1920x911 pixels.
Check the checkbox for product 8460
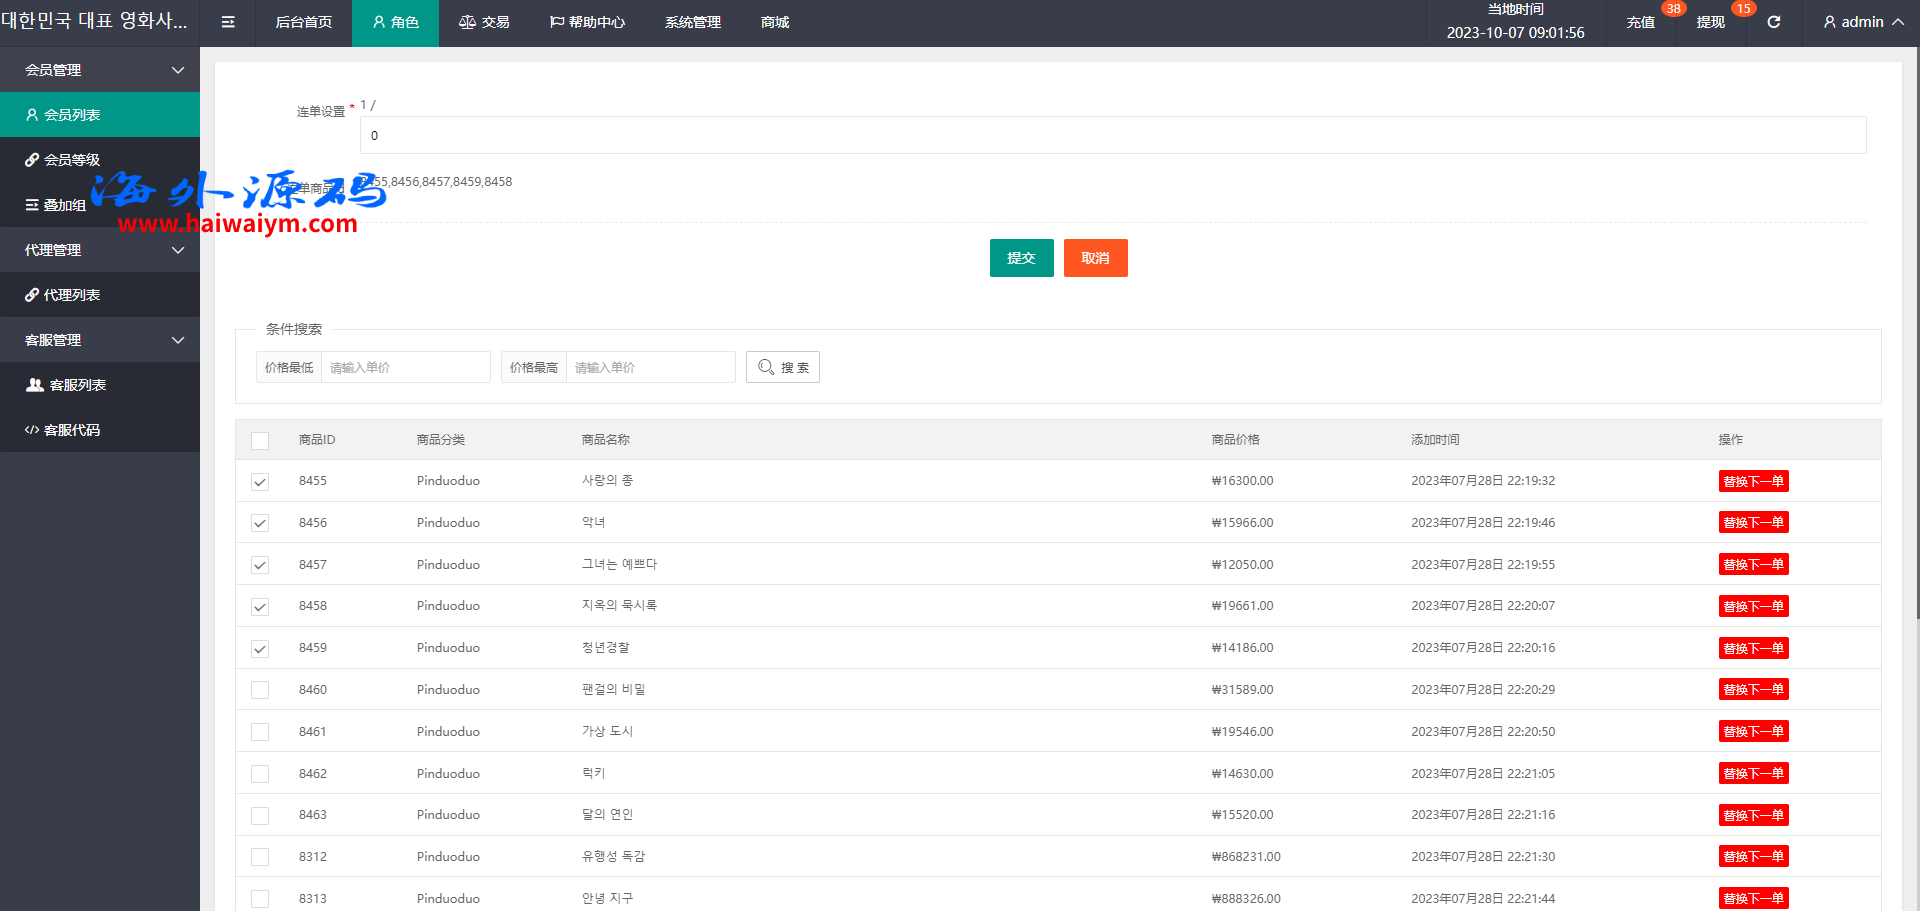pyautogui.click(x=260, y=690)
